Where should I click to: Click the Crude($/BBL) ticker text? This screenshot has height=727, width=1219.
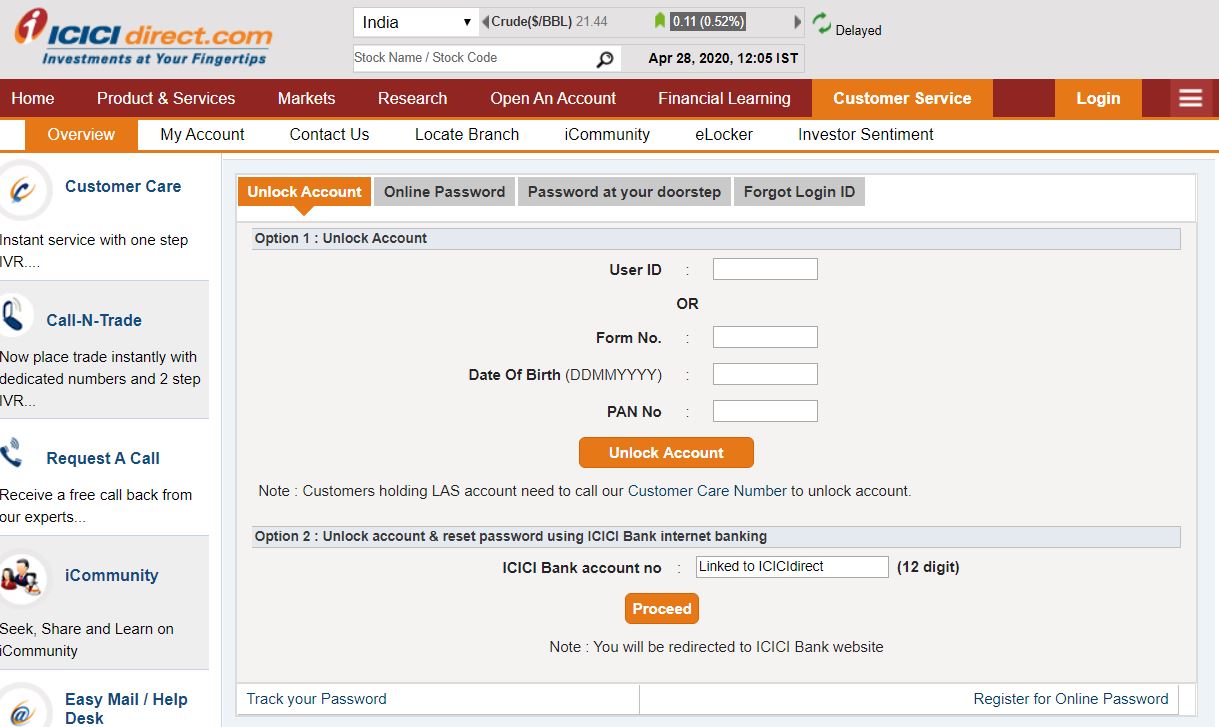point(532,21)
